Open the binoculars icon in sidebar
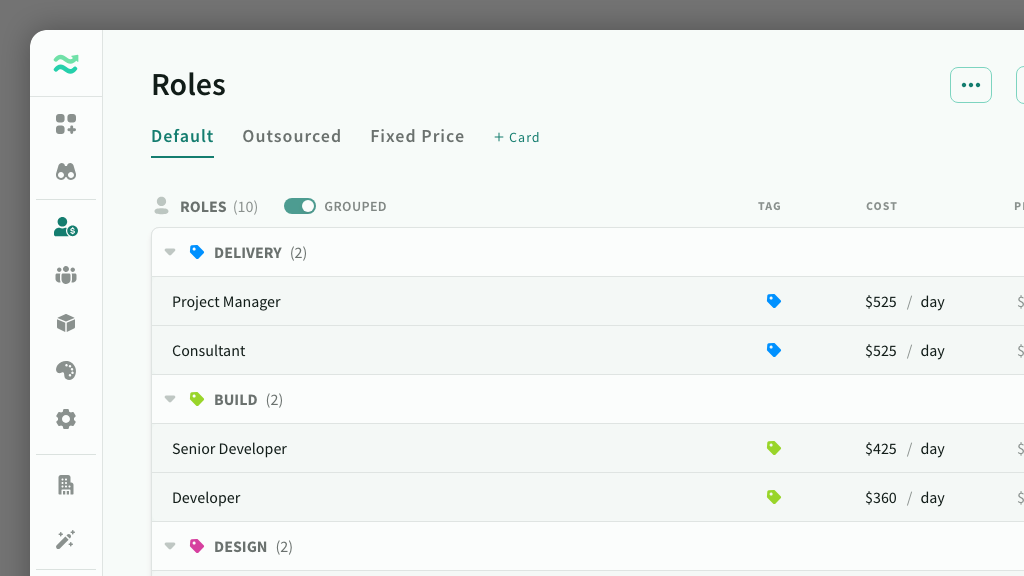This screenshot has height=576, width=1024. click(x=66, y=172)
